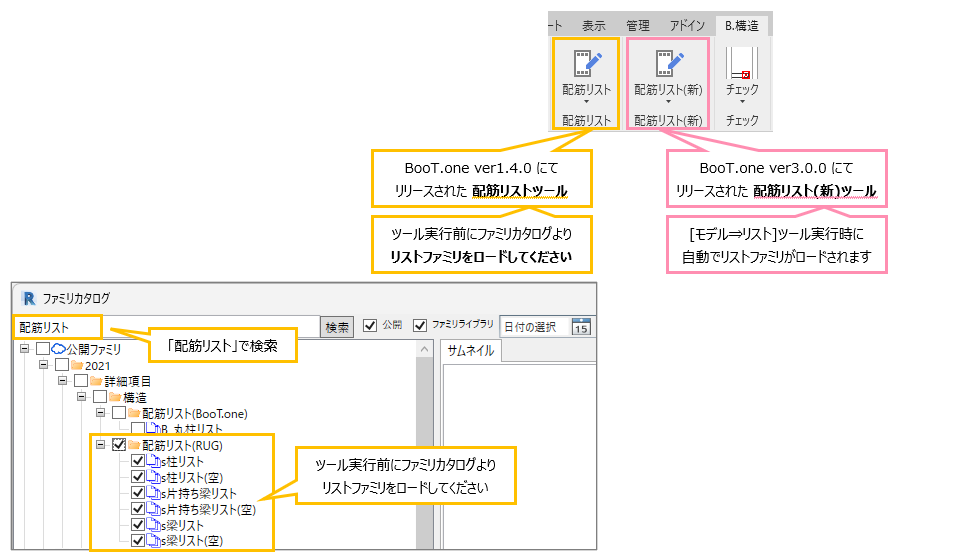Click the file icon of s片持ち梁リスト(空)
This screenshot has width=966, height=557.
153,509
